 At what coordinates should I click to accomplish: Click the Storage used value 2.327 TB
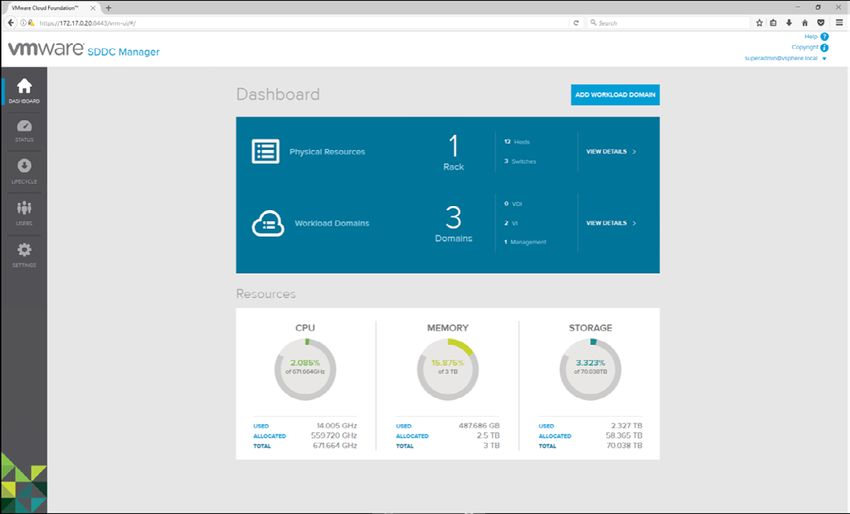tap(627, 426)
